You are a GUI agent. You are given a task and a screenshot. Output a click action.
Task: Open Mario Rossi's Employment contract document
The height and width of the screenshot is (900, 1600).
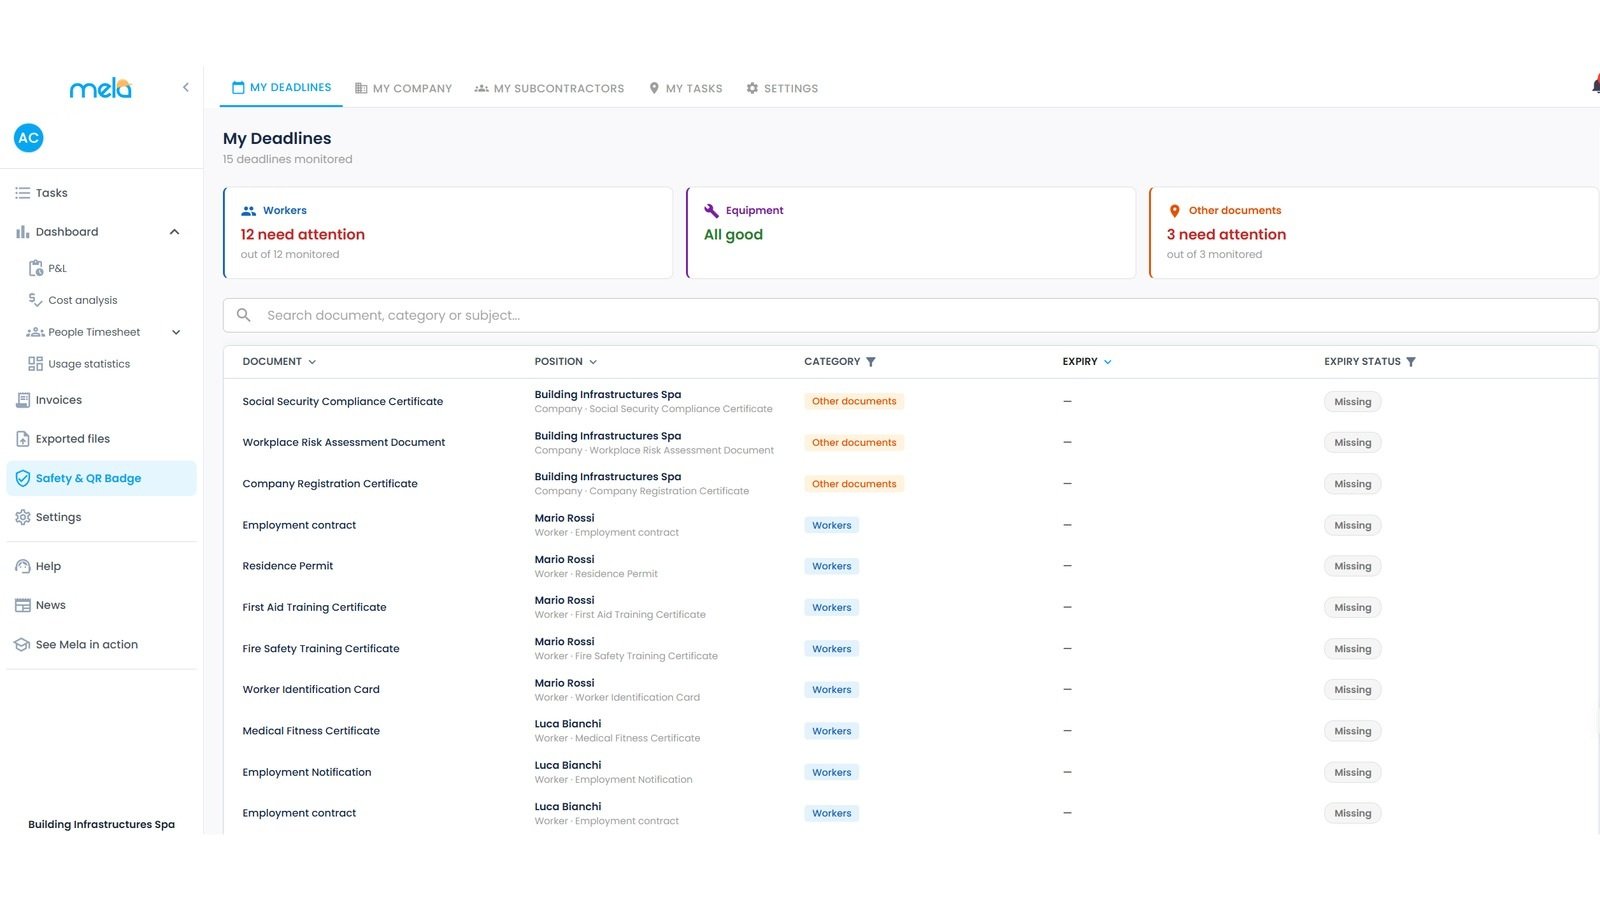[x=299, y=525]
